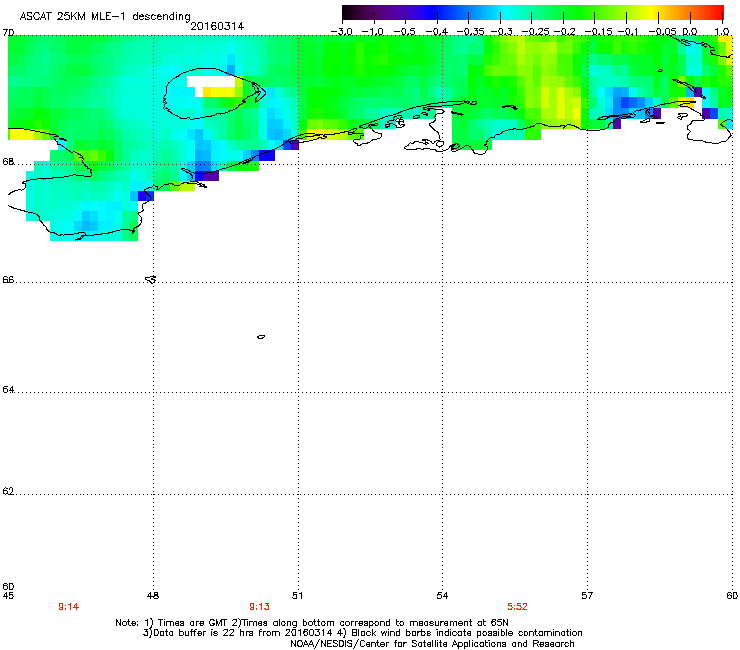Viewport: 740px width, 650px height.
Task: Click the longitude label "54" on the bottom axis
Action: click(x=442, y=596)
